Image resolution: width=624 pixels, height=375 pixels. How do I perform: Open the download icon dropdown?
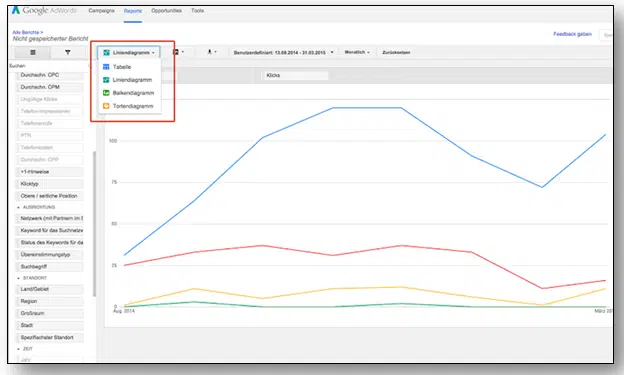(x=212, y=52)
